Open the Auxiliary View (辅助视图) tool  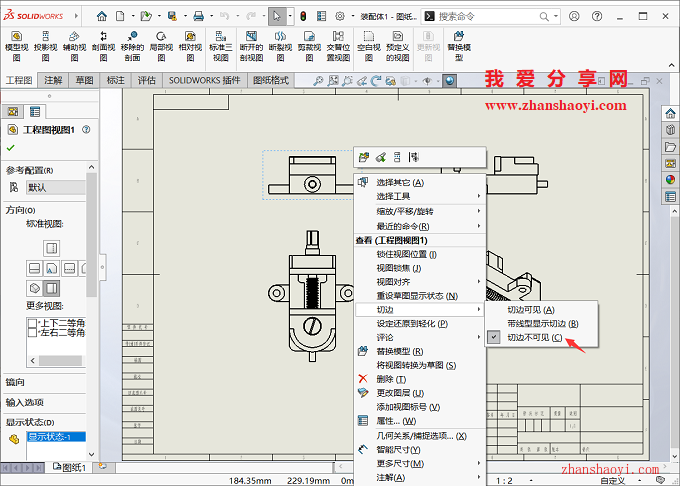pos(75,46)
